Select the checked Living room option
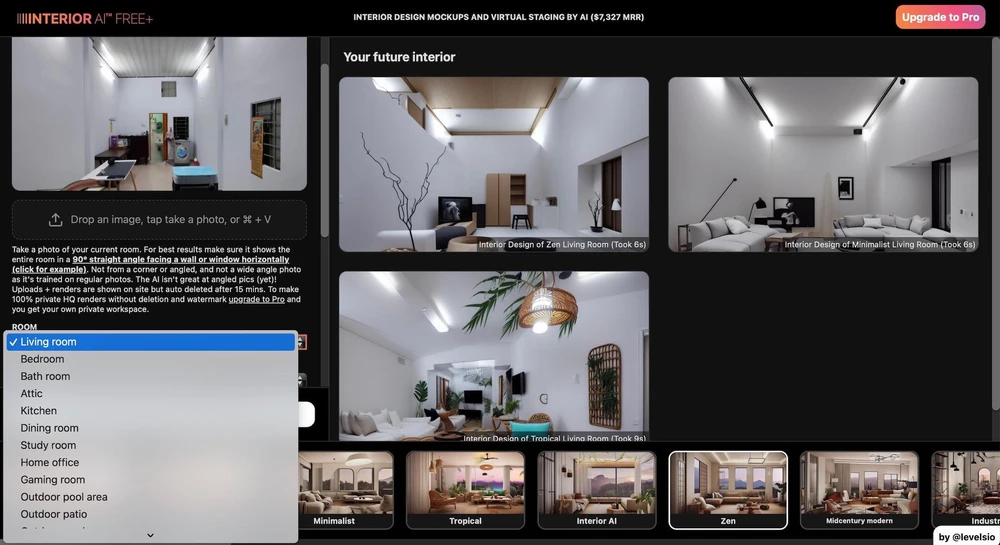This screenshot has width=1000, height=545. (48, 342)
